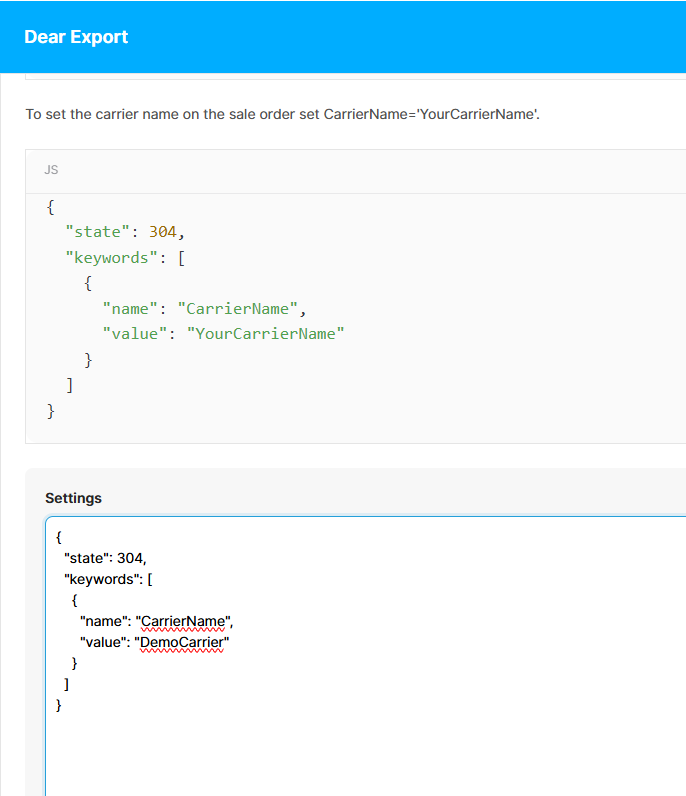Image resolution: width=686 pixels, height=796 pixels.
Task: Click inside the Settings JSON textarea
Action: [366, 656]
